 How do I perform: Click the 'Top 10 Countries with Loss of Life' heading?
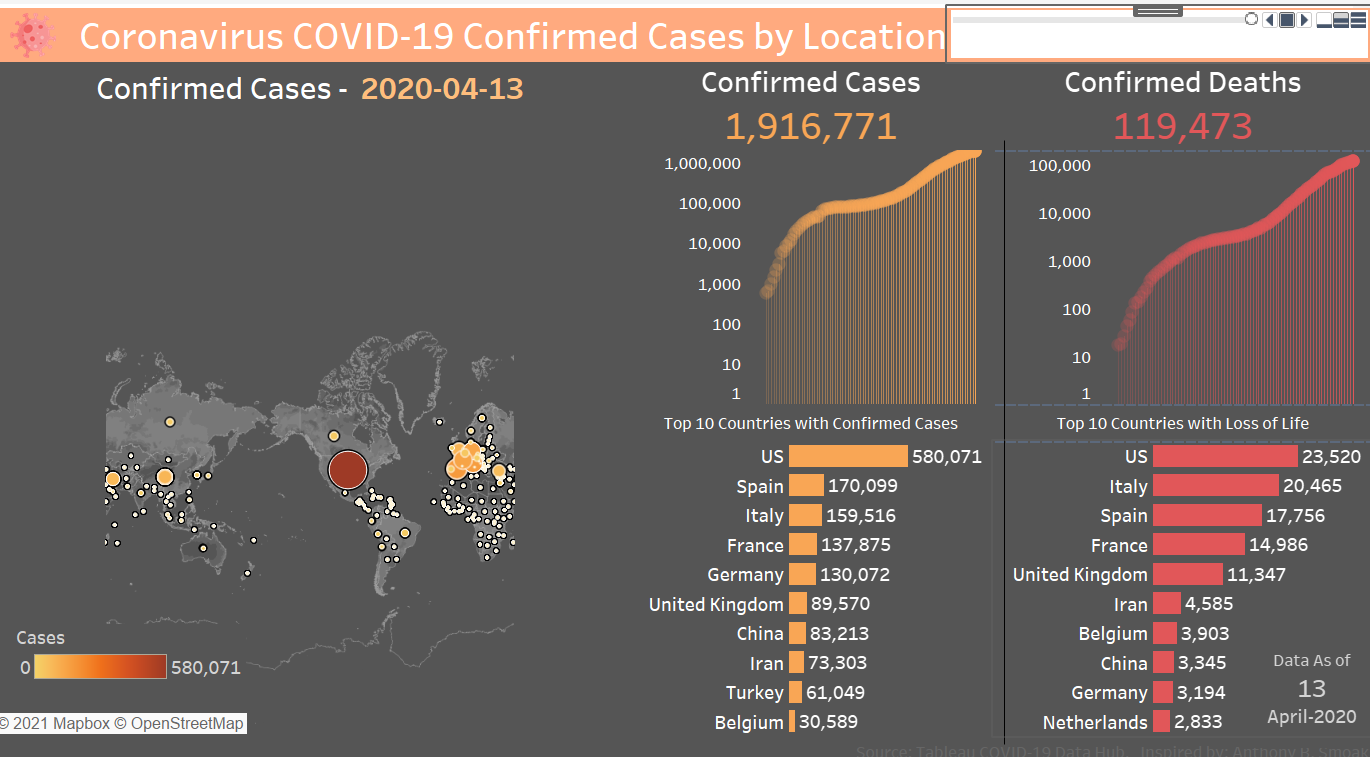(1183, 423)
